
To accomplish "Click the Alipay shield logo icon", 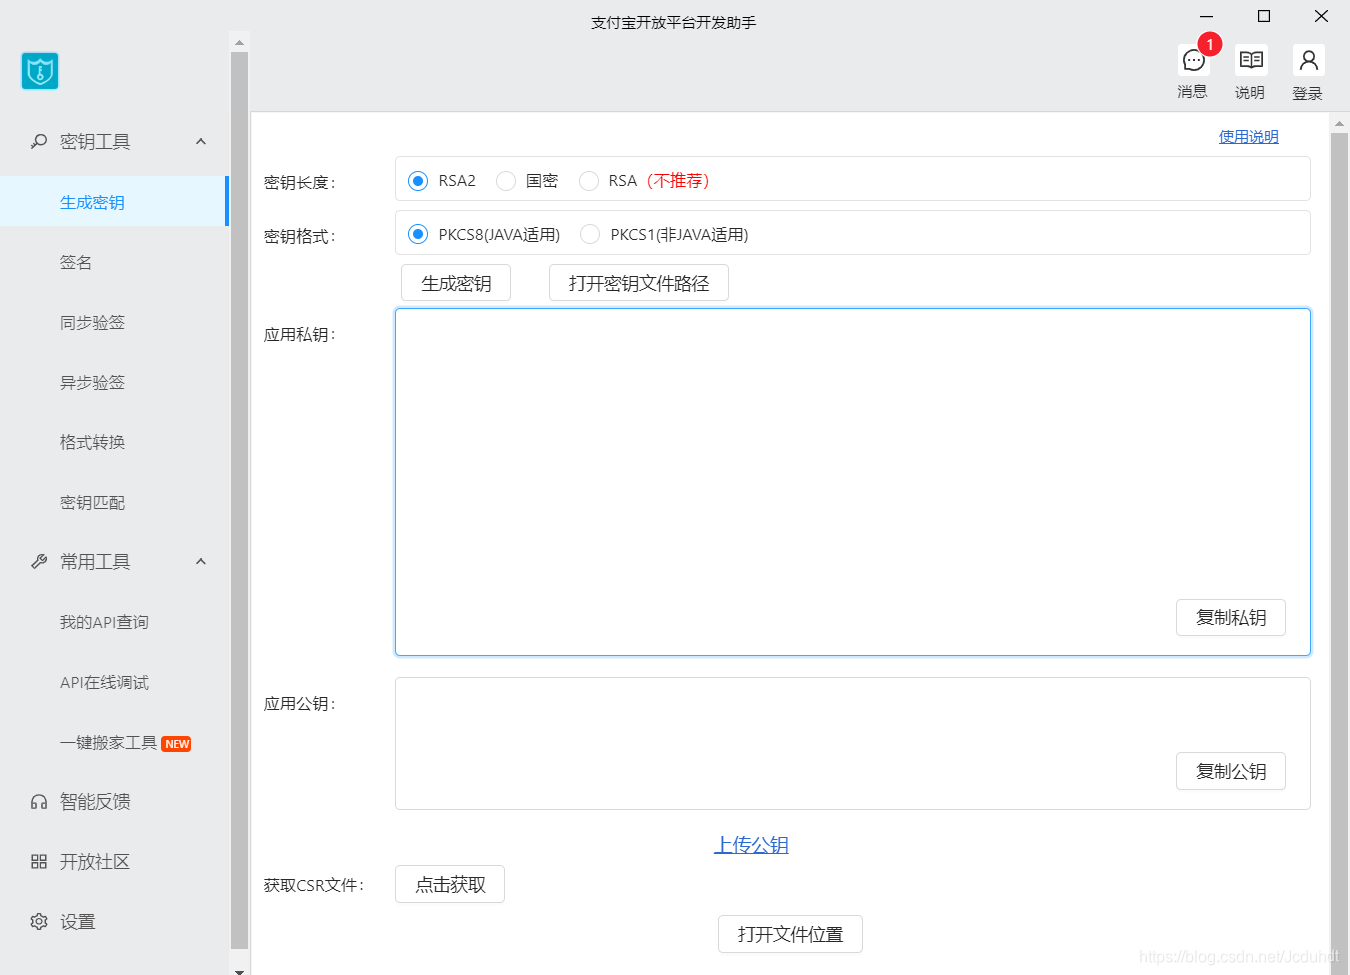I will [40, 71].
